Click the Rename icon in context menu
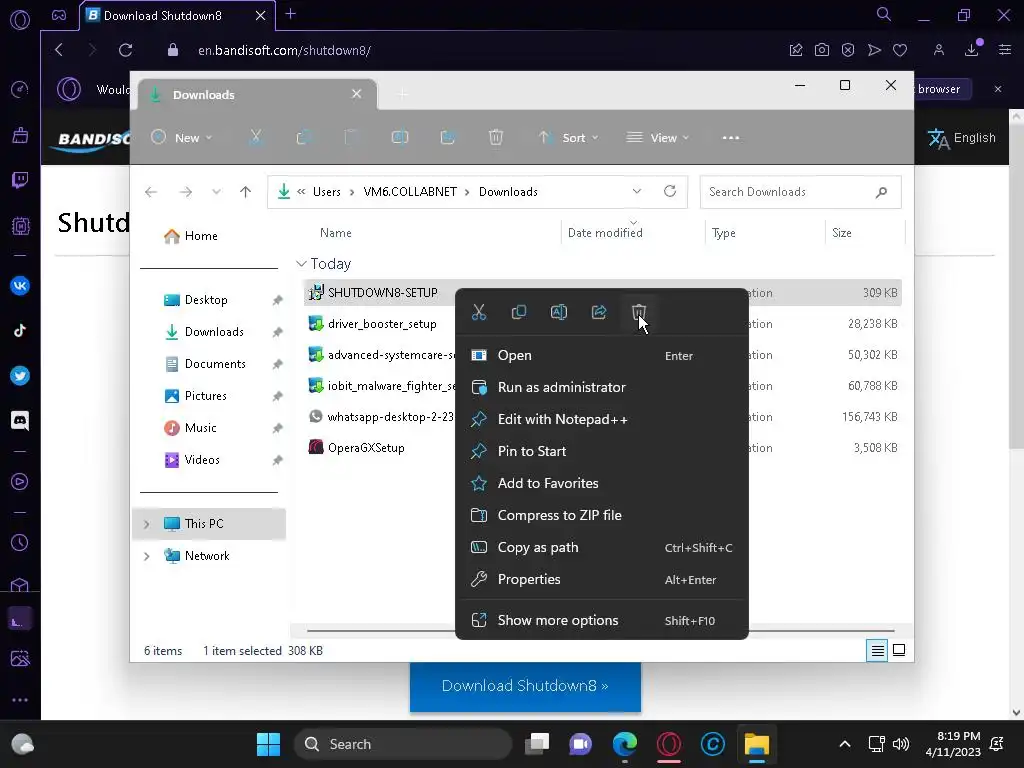This screenshot has height=768, width=1024. coord(559,312)
